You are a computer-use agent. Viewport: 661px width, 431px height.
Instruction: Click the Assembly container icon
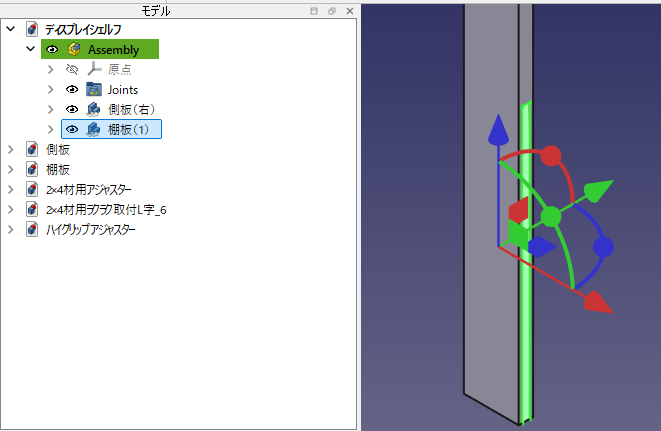(x=74, y=49)
